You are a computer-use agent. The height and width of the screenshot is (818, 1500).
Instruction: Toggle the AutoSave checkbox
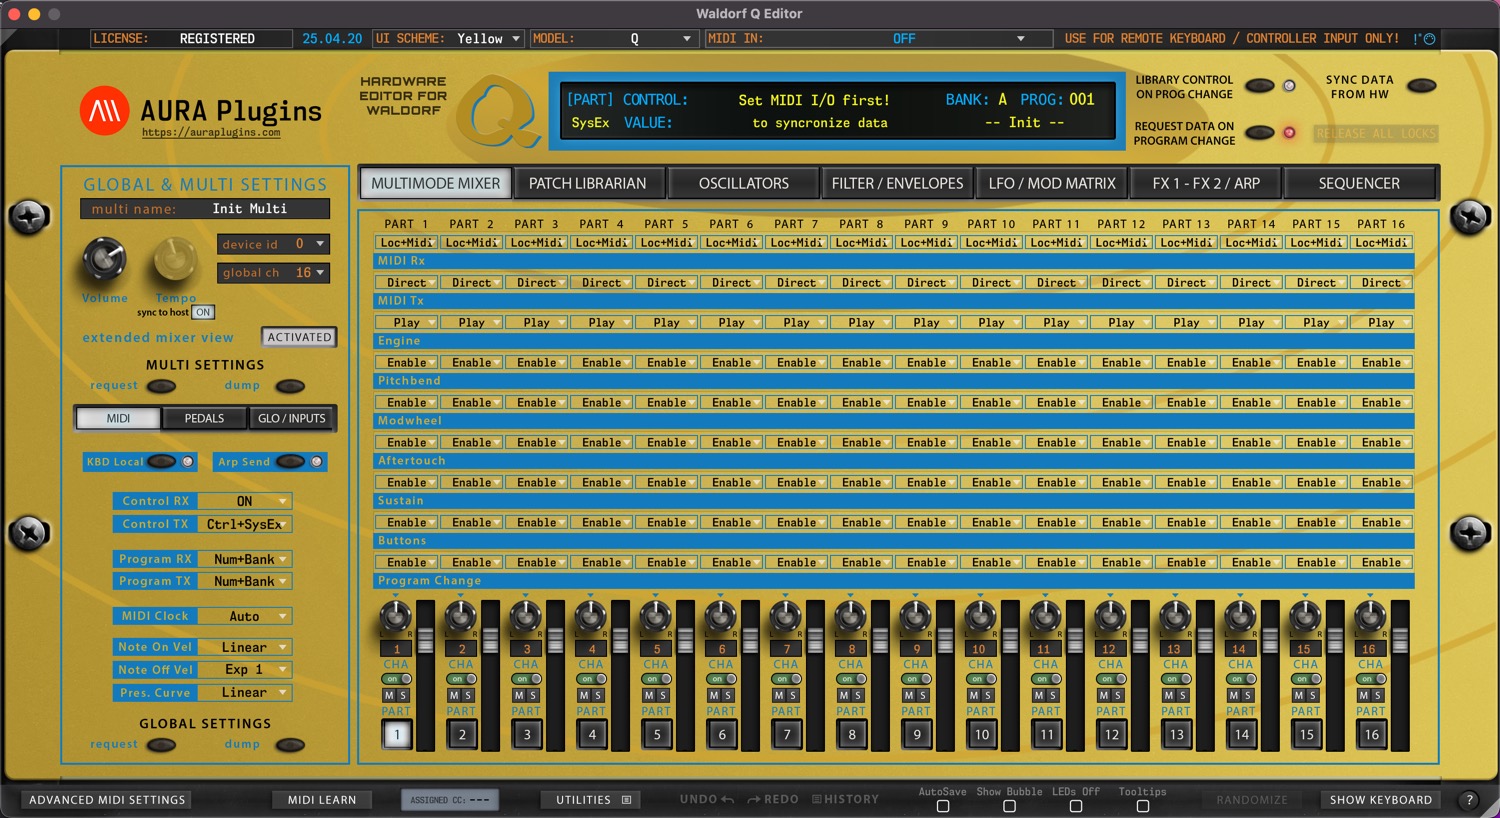943,806
